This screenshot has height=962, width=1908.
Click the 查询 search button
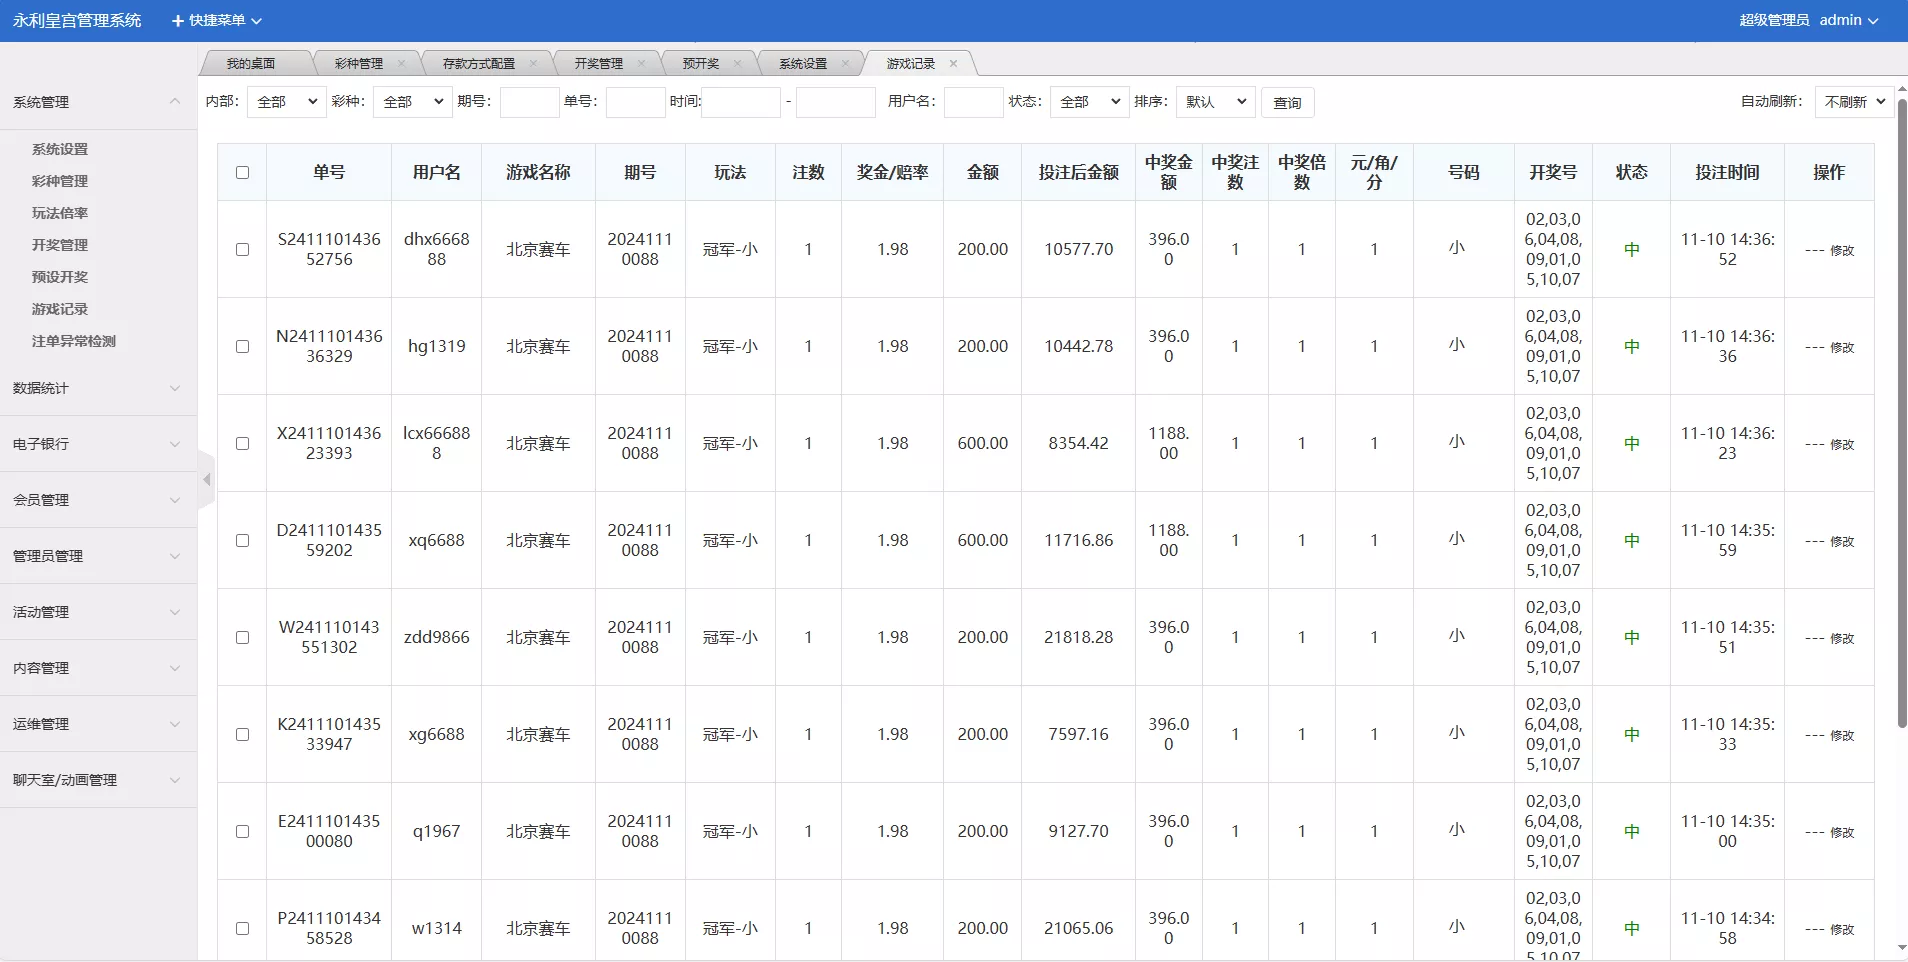[1287, 102]
